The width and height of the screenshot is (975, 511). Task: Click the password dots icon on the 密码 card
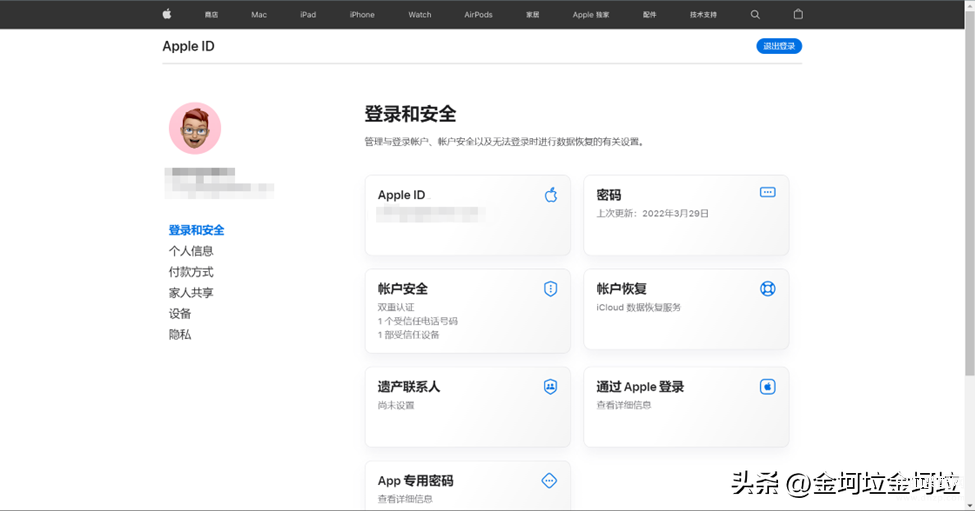pos(767,192)
